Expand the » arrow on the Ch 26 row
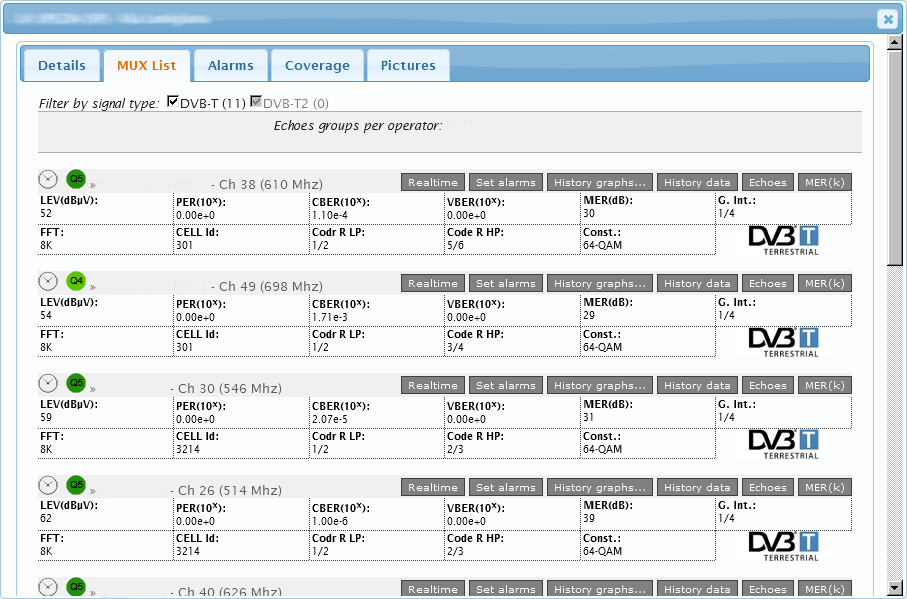Screen dimensions: 907x599 pos(93,491)
